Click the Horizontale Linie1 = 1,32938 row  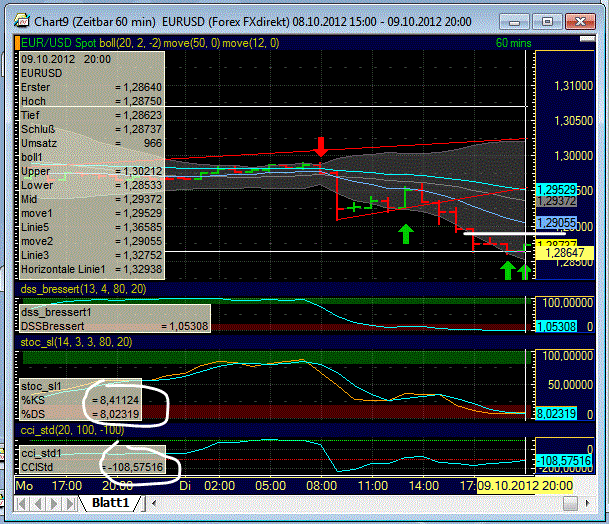[x=91, y=269]
